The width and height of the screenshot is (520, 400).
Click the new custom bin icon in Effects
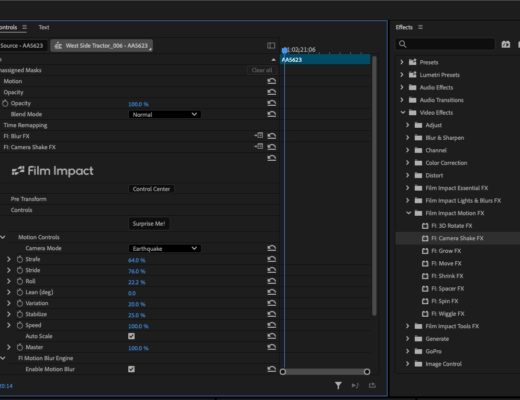(506, 44)
